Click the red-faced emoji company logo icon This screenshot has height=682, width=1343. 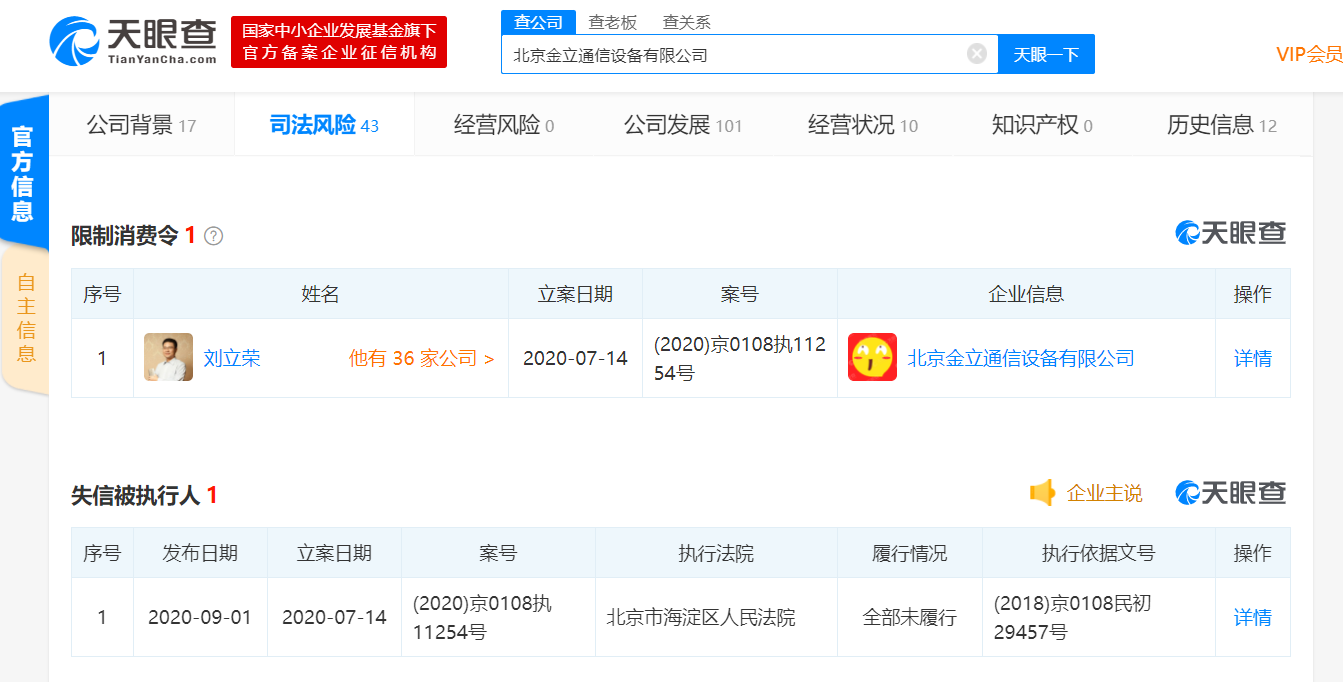pyautogui.click(x=871, y=357)
